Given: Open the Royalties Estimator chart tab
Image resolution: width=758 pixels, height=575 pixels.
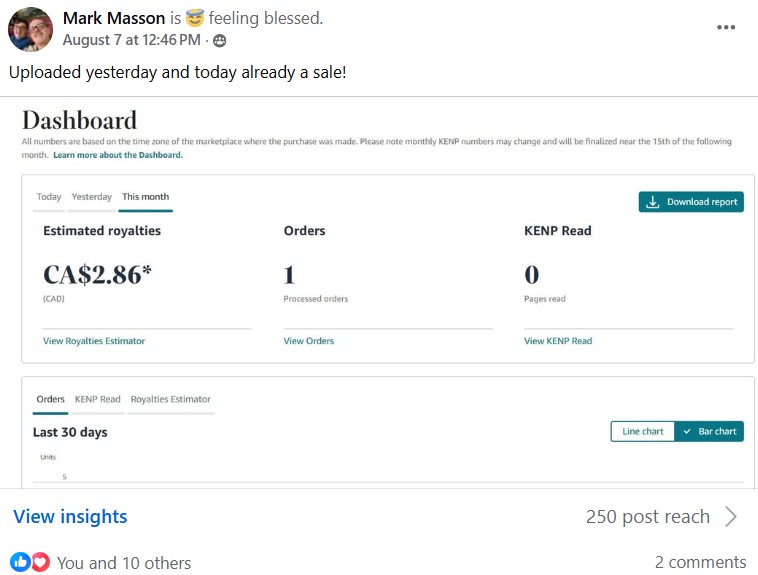Looking at the screenshot, I should coord(170,400).
